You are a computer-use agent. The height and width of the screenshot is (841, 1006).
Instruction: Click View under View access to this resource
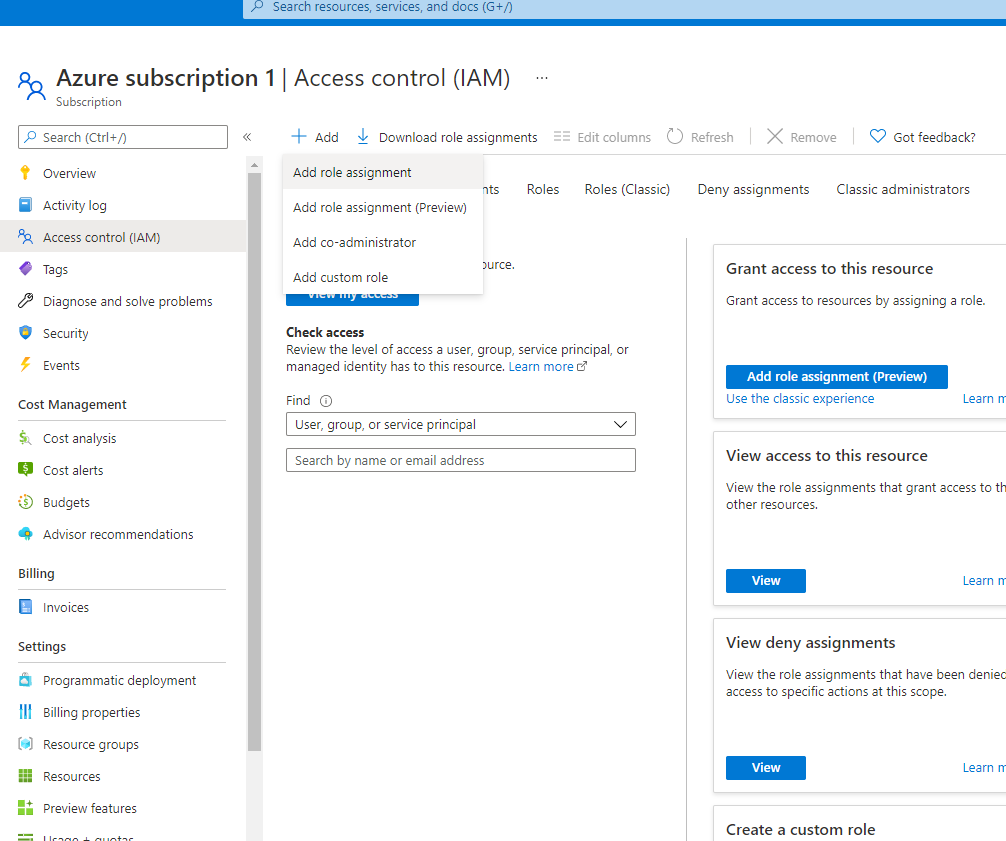(766, 581)
